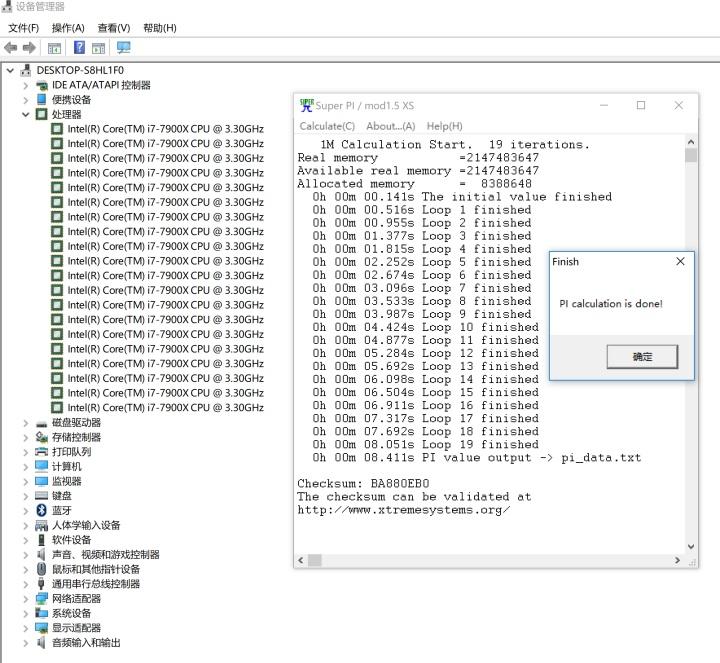
Task: Select the network adapters (网络适配器) icon
Action: coord(41,599)
